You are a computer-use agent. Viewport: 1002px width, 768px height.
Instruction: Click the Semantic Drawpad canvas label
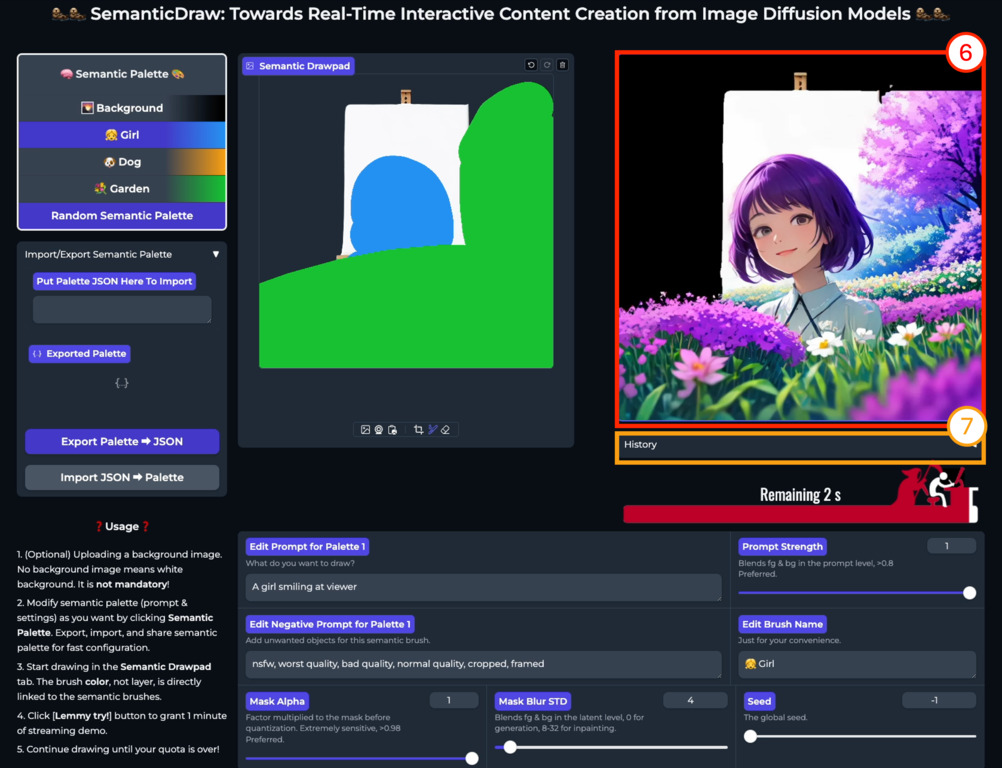click(x=298, y=66)
